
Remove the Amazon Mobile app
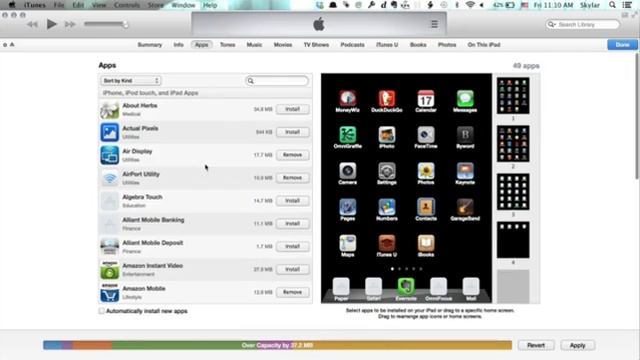292,292
